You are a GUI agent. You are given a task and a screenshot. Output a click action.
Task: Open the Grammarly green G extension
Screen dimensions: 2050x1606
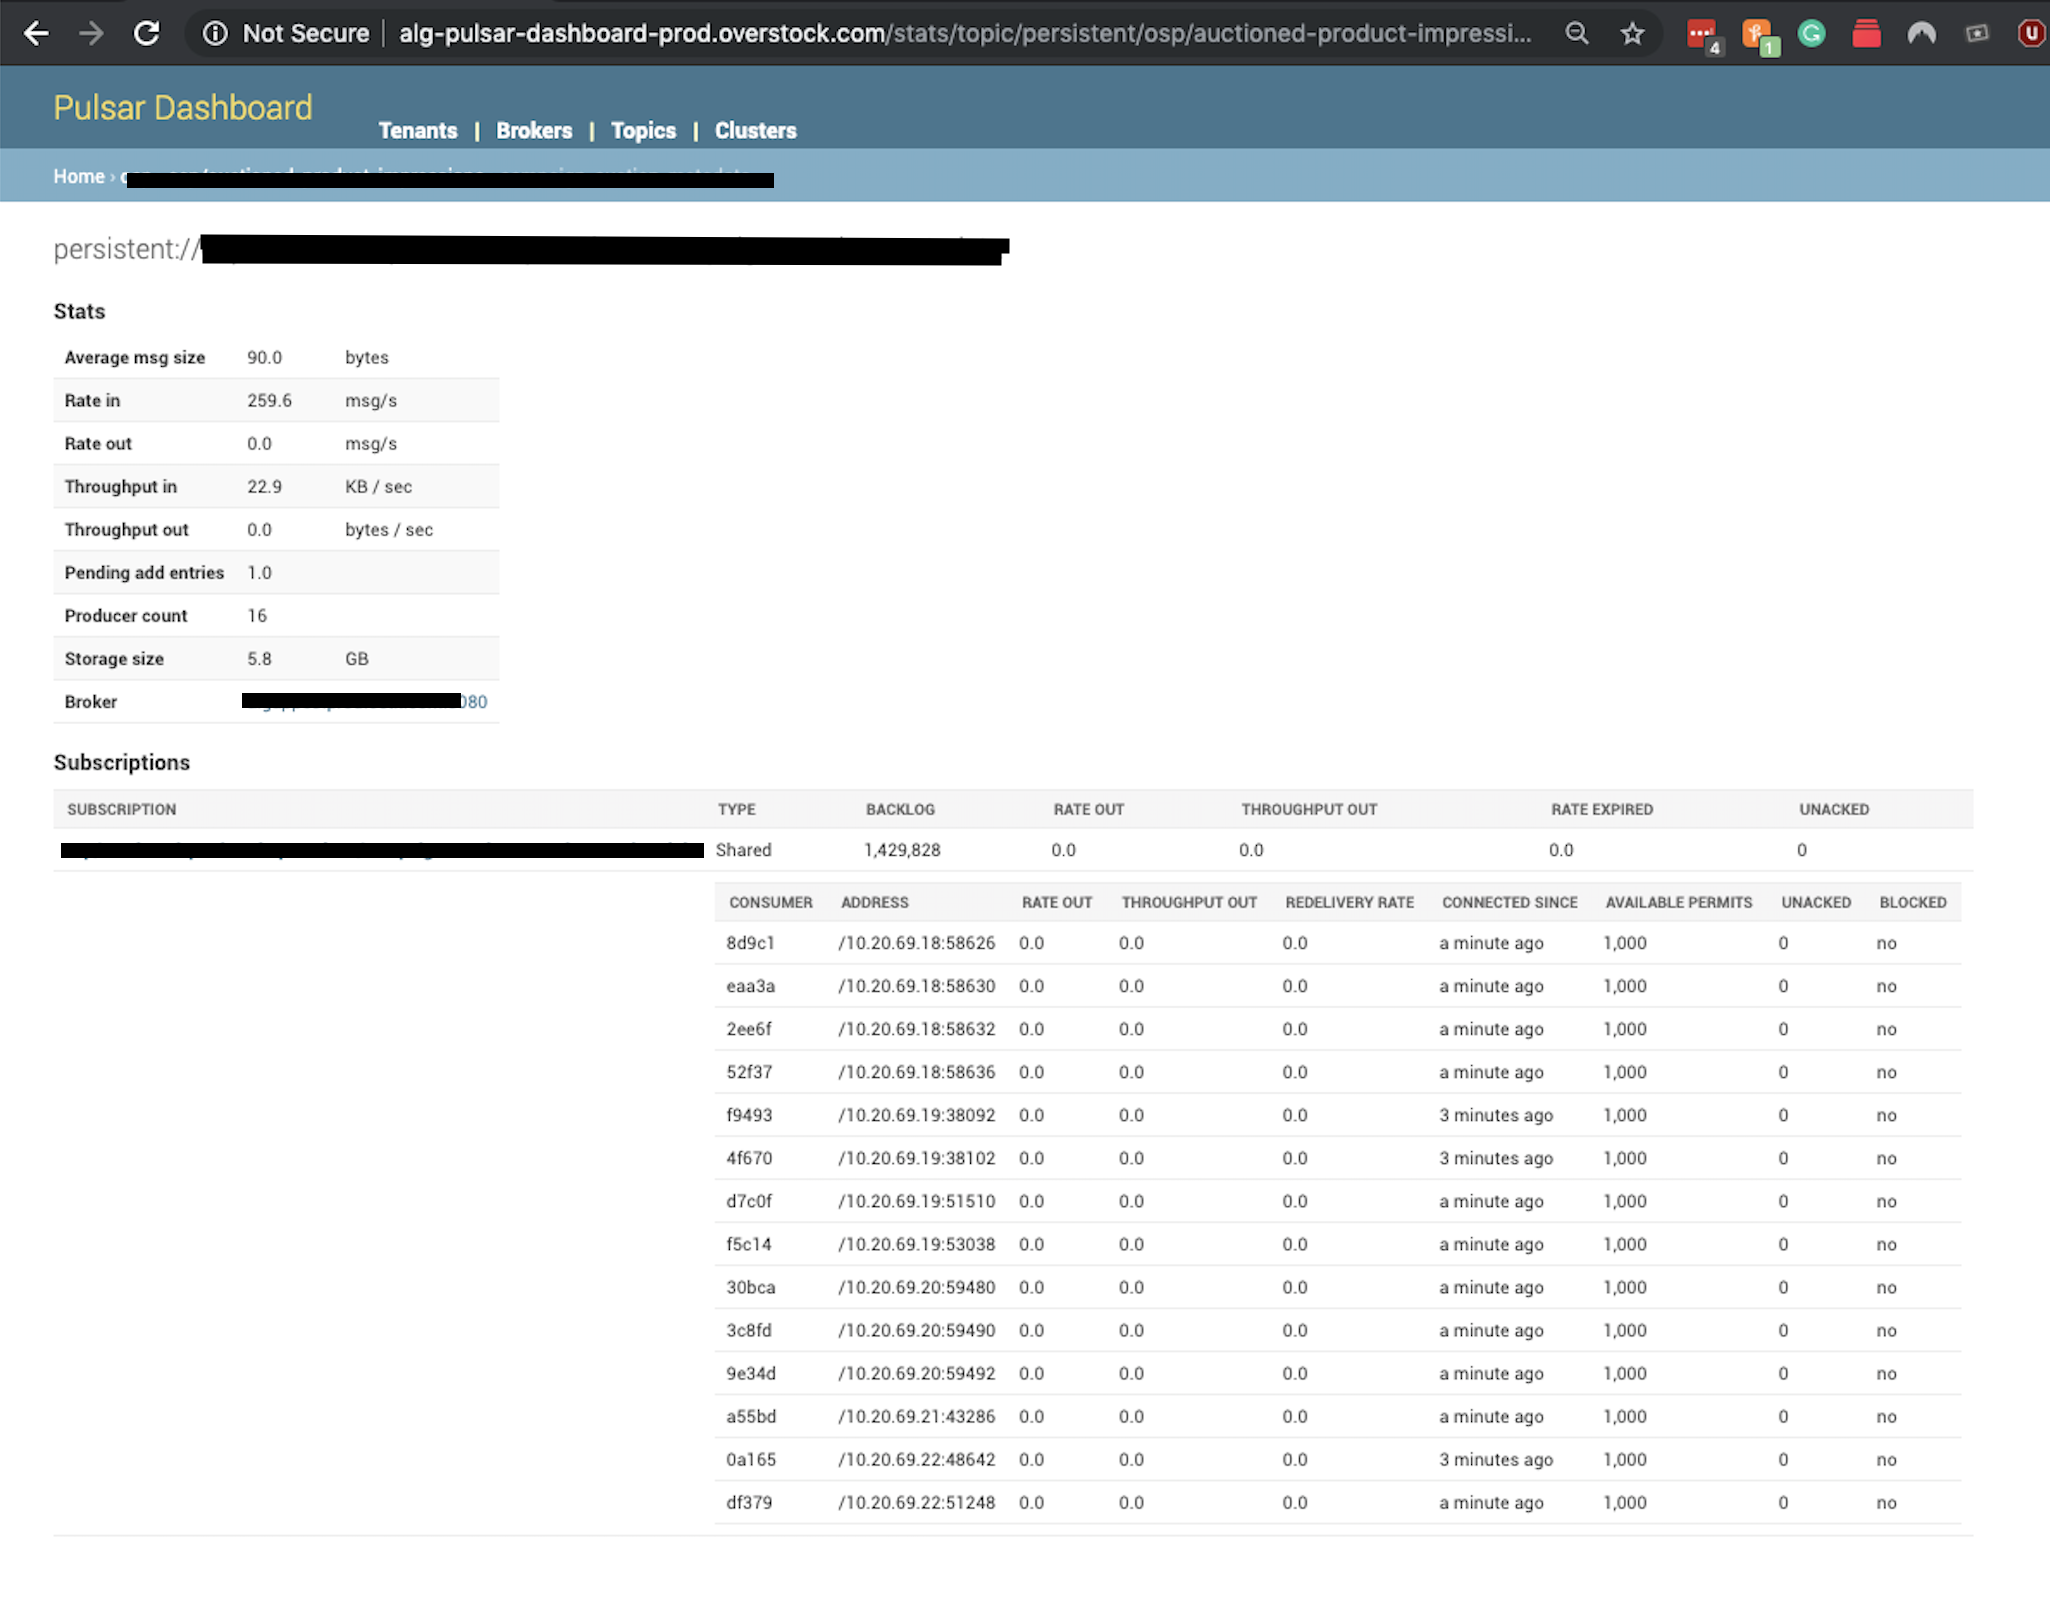point(1811,34)
